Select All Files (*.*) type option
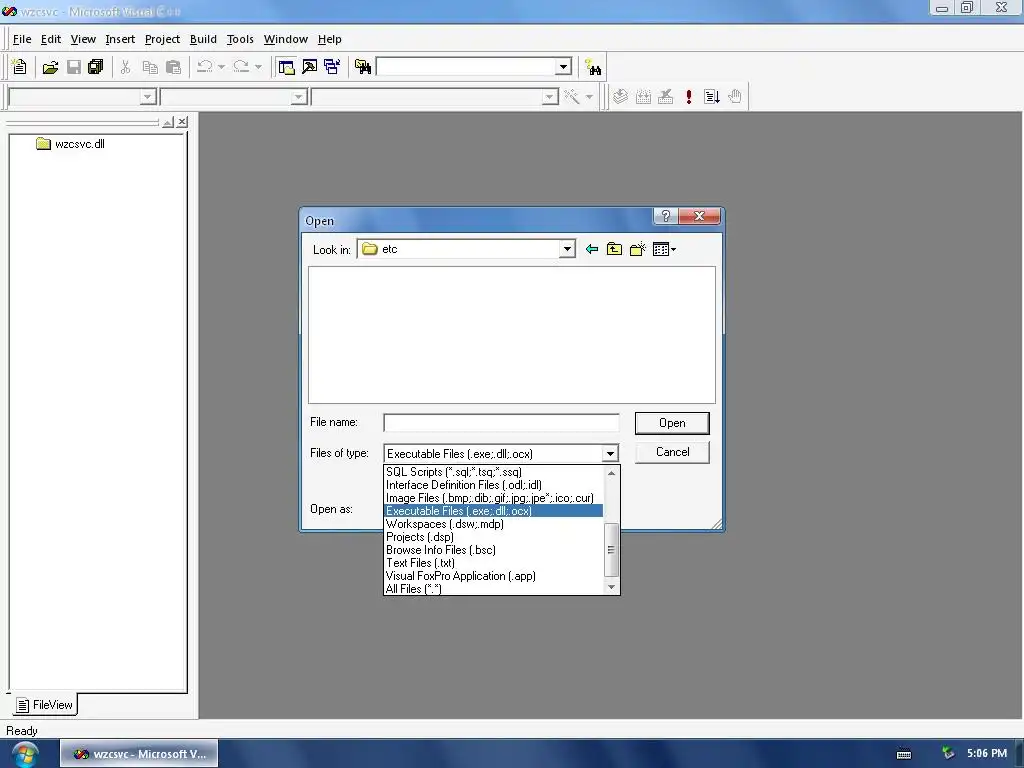This screenshot has width=1024, height=768. point(493,589)
